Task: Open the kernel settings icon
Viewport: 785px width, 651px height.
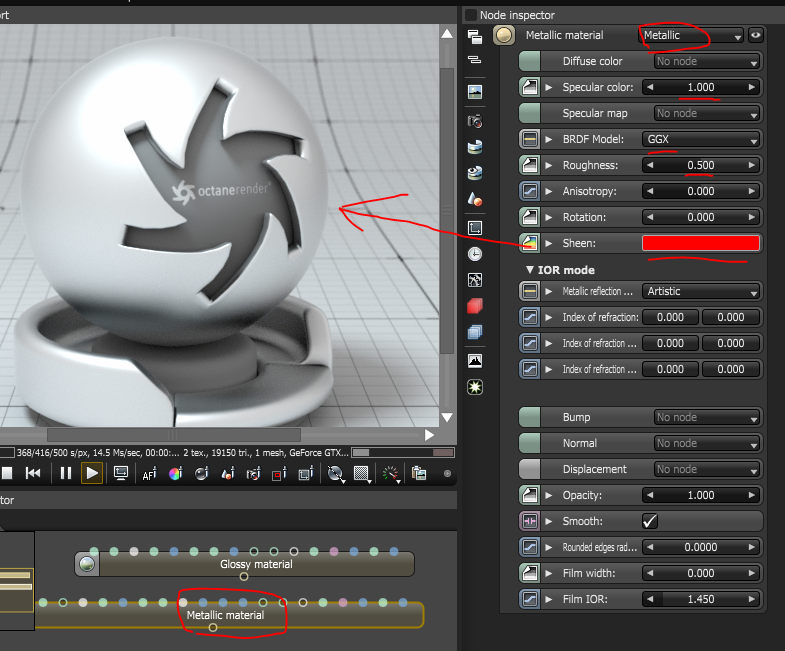Action: click(475, 280)
